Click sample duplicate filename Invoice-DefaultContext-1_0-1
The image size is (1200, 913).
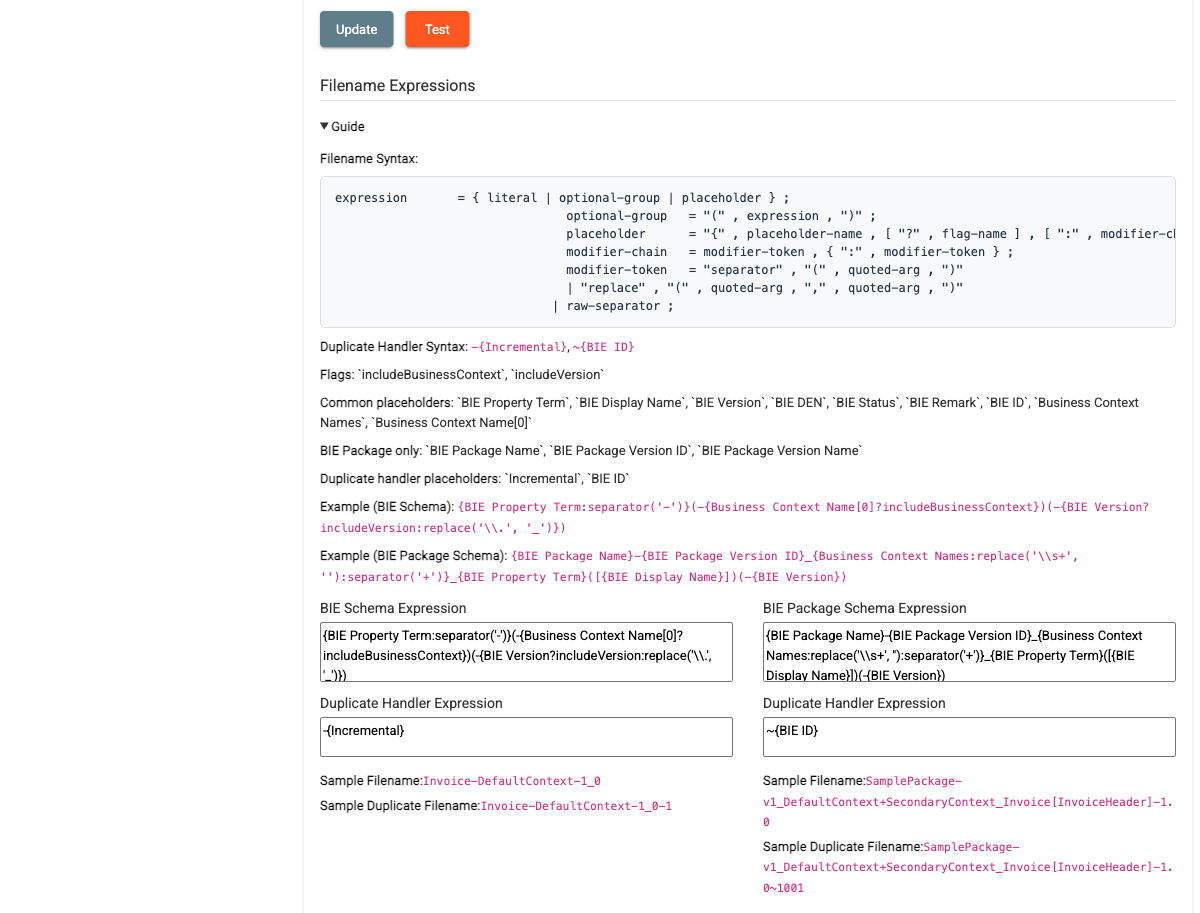[576, 806]
